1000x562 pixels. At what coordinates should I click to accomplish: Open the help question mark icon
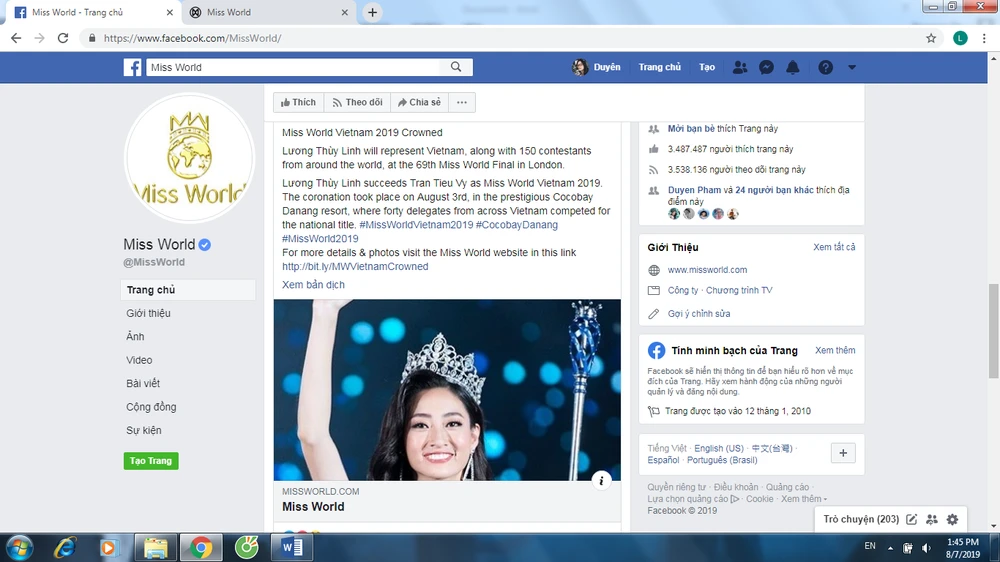pos(825,67)
